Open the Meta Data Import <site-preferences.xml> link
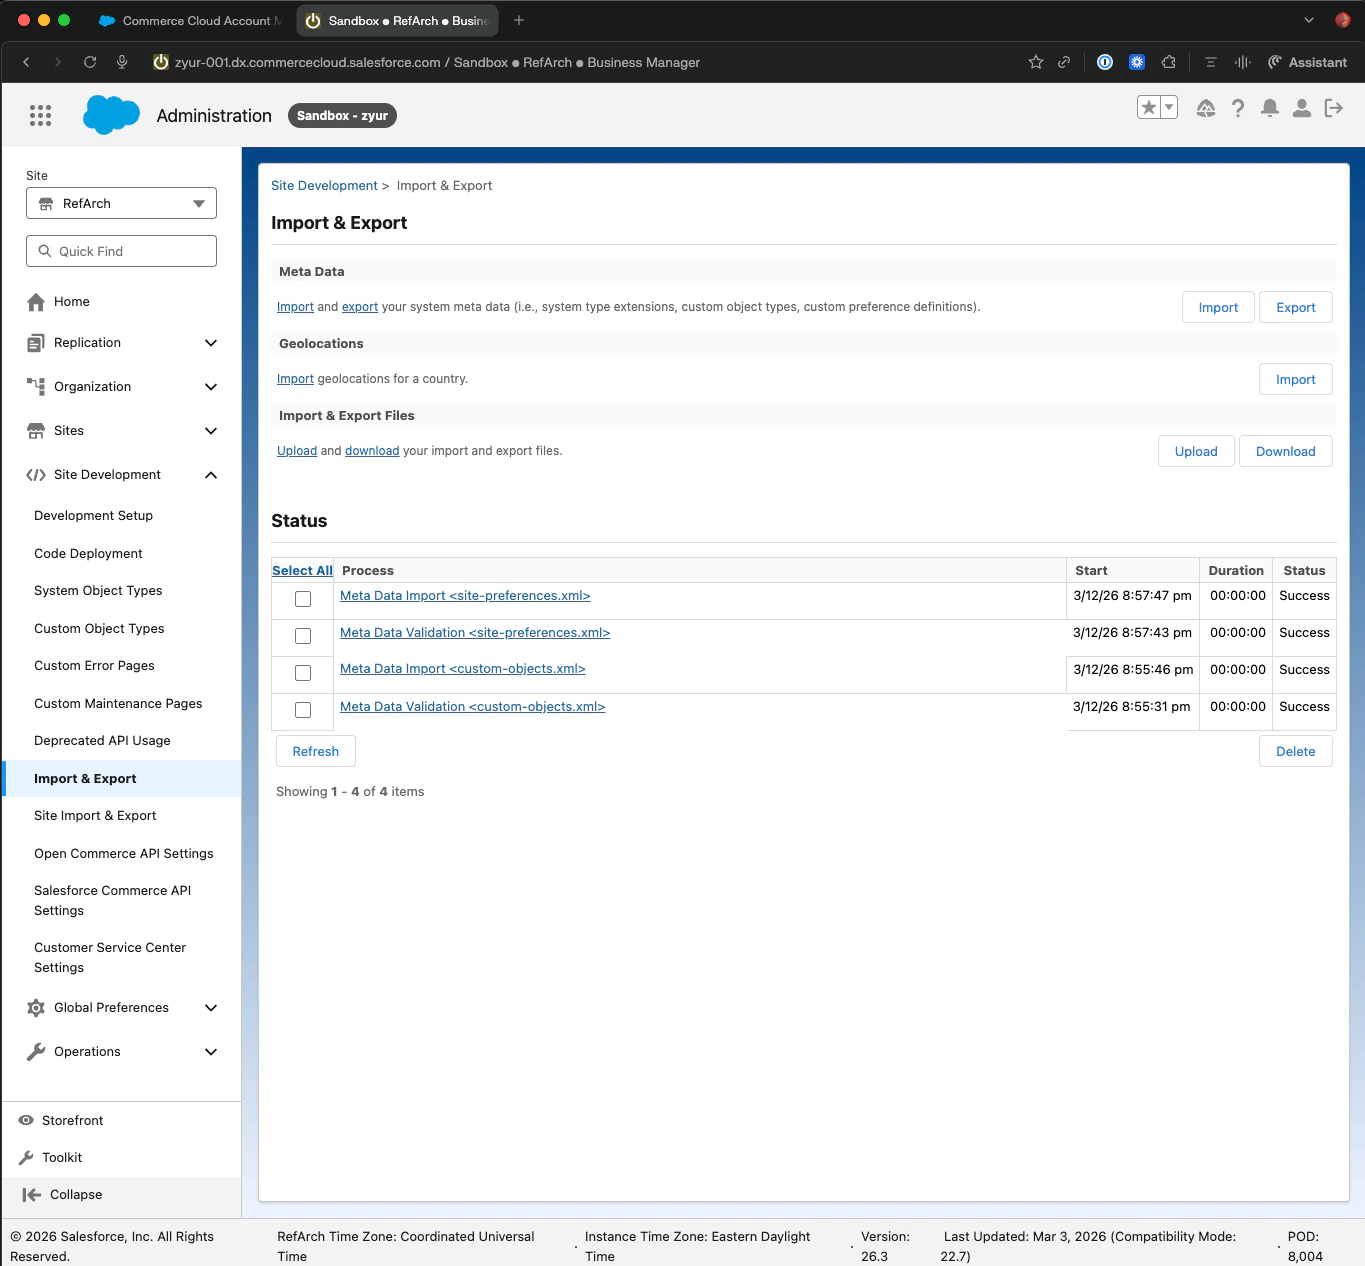1365x1266 pixels. [x=465, y=596]
